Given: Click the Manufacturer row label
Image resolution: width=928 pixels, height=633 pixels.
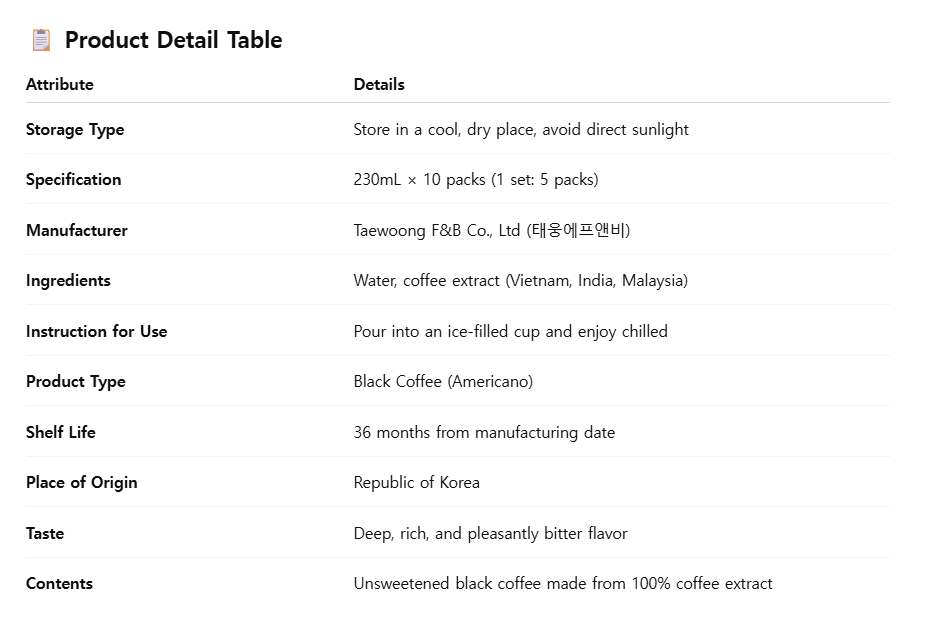Looking at the screenshot, I should [x=77, y=230].
